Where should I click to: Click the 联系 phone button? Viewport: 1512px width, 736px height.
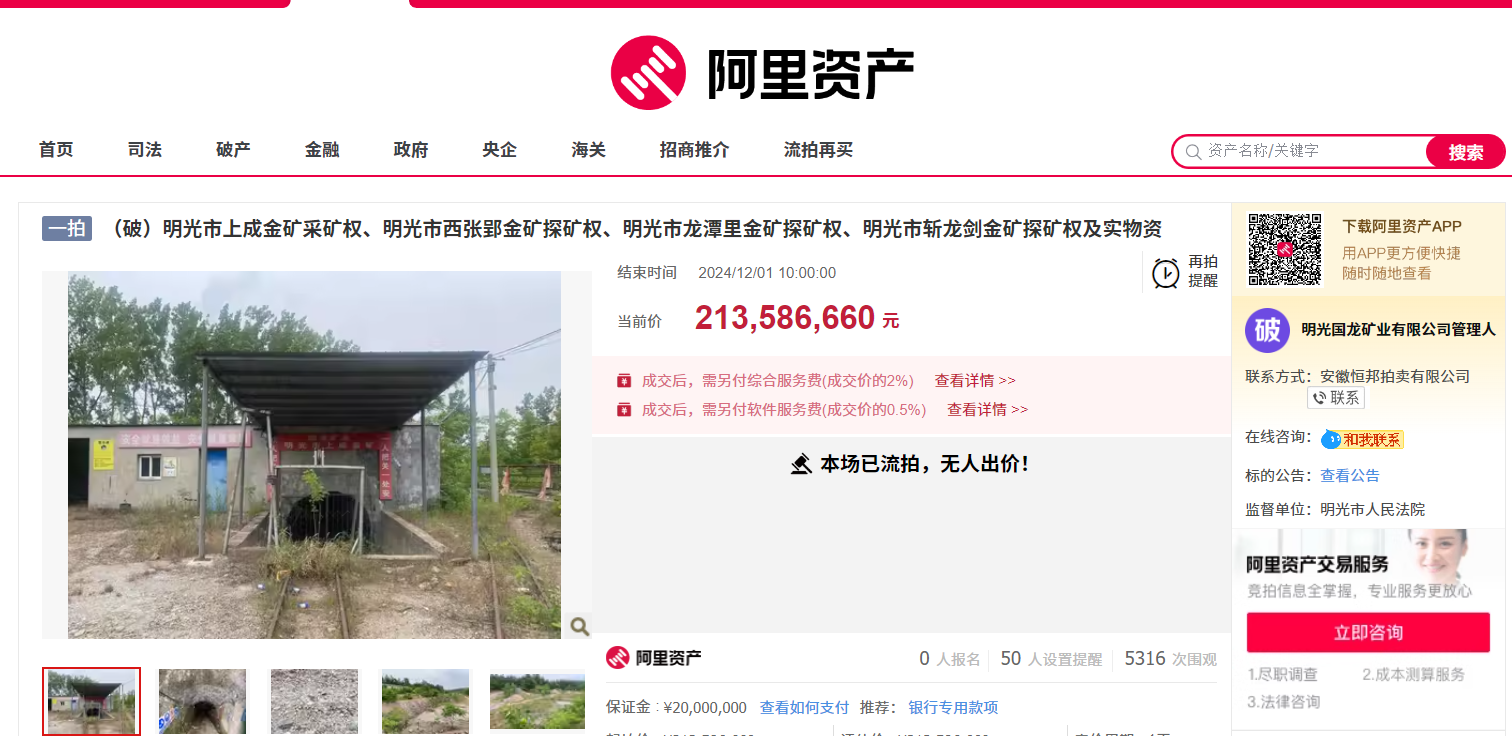click(x=1336, y=398)
